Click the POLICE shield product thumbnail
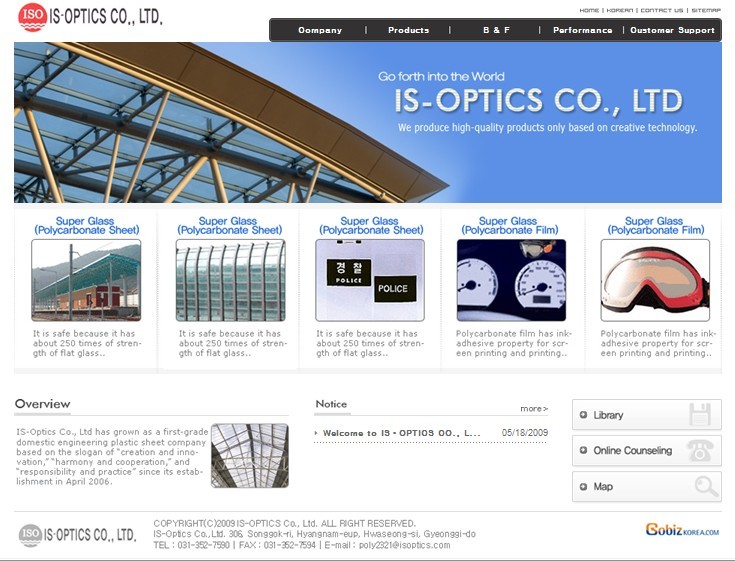Viewport: 735px width, 561px height. tap(370, 280)
